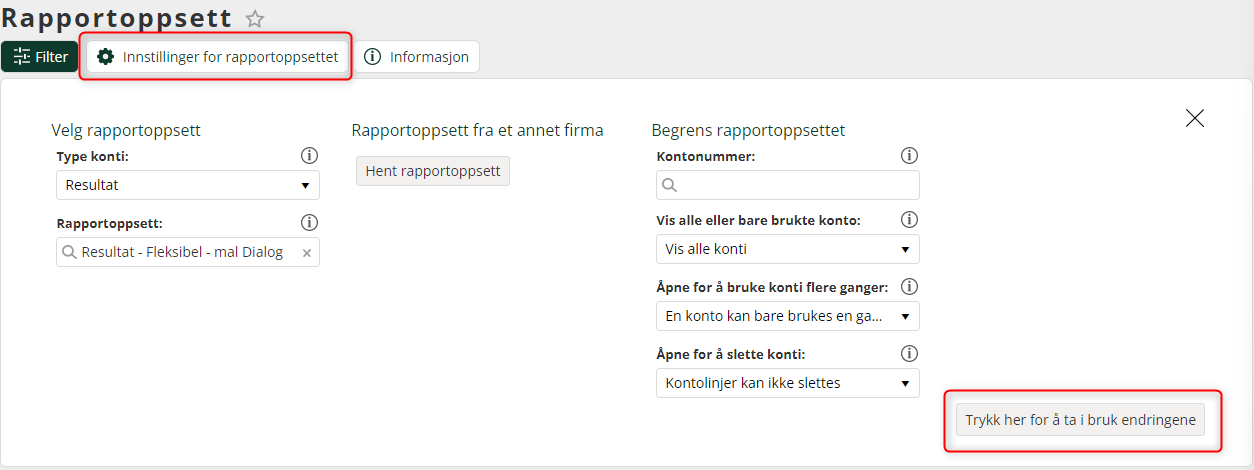Viewport: 1254px width, 470px height.
Task: Open the Kontolinjer kan ikke slettes dropdown
Action: (788, 383)
